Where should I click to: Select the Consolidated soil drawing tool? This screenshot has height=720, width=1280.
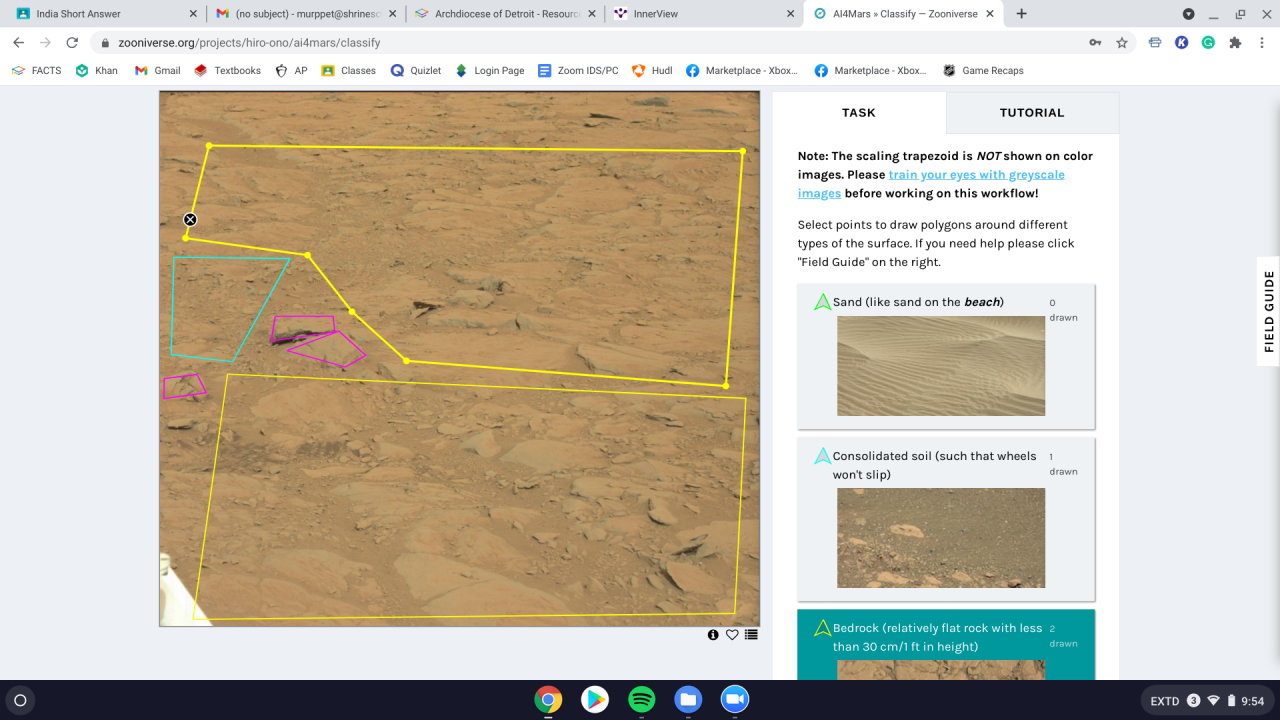click(x=946, y=520)
